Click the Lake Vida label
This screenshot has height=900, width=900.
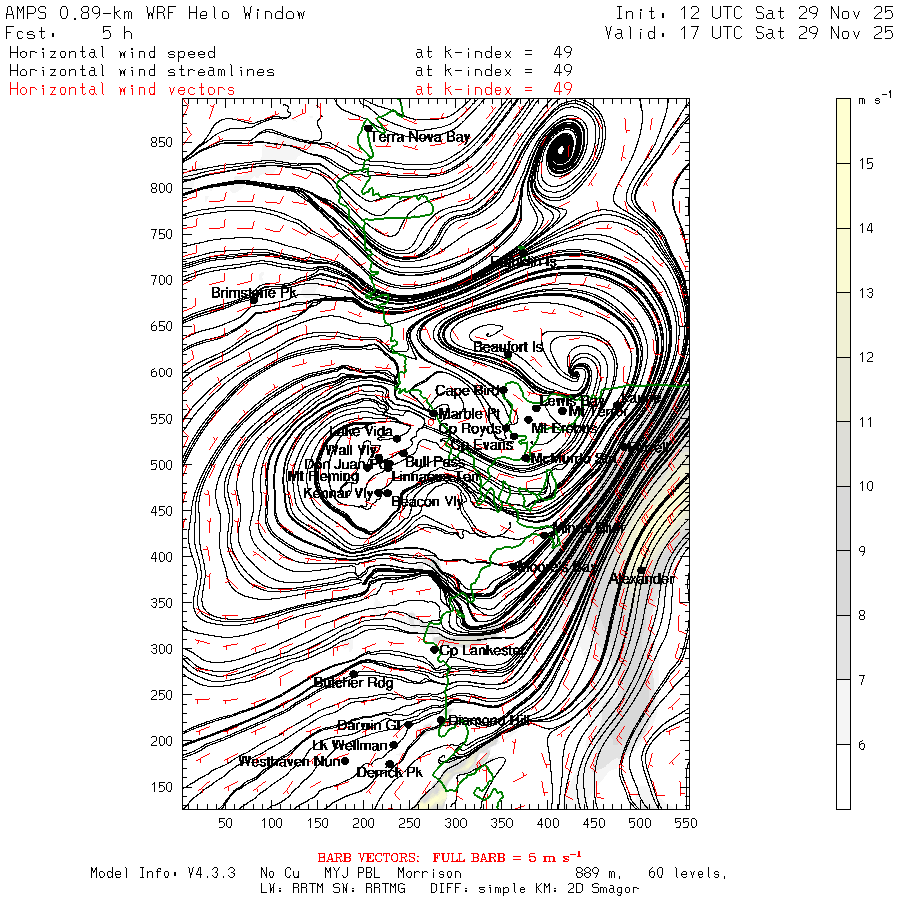361,431
